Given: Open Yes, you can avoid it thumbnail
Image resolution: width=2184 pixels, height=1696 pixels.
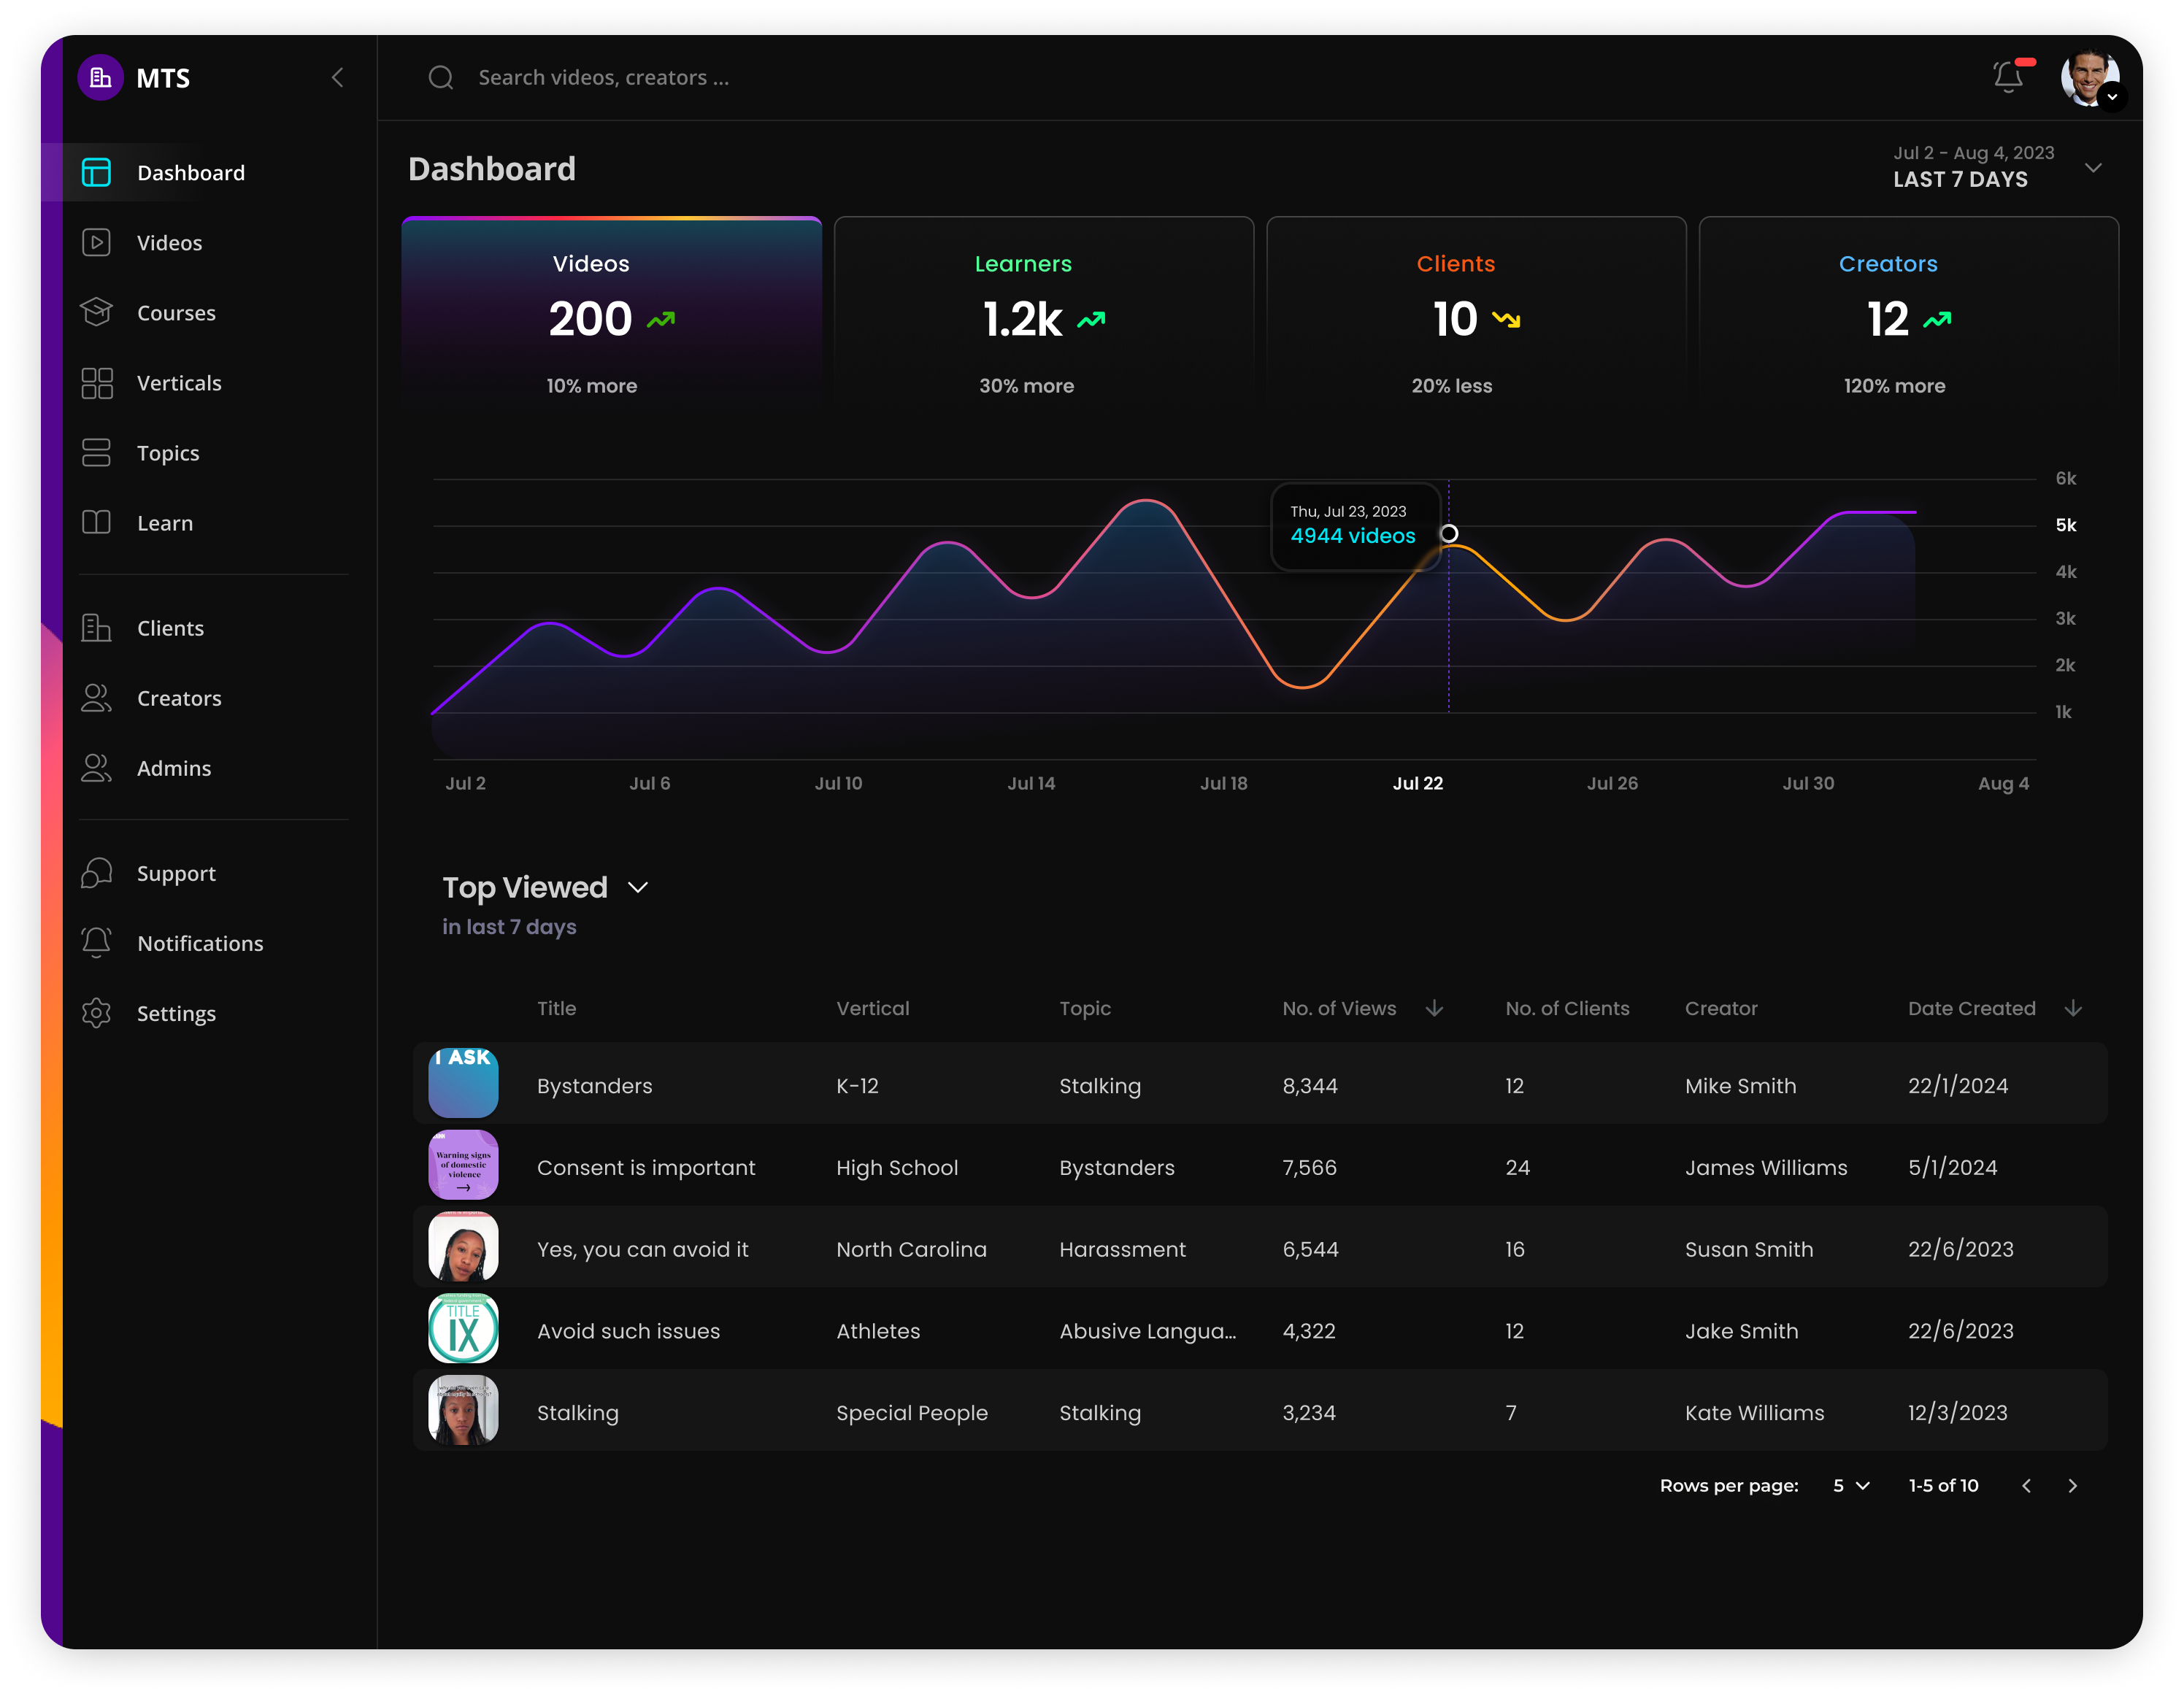Looking at the screenshot, I should pos(463,1247).
